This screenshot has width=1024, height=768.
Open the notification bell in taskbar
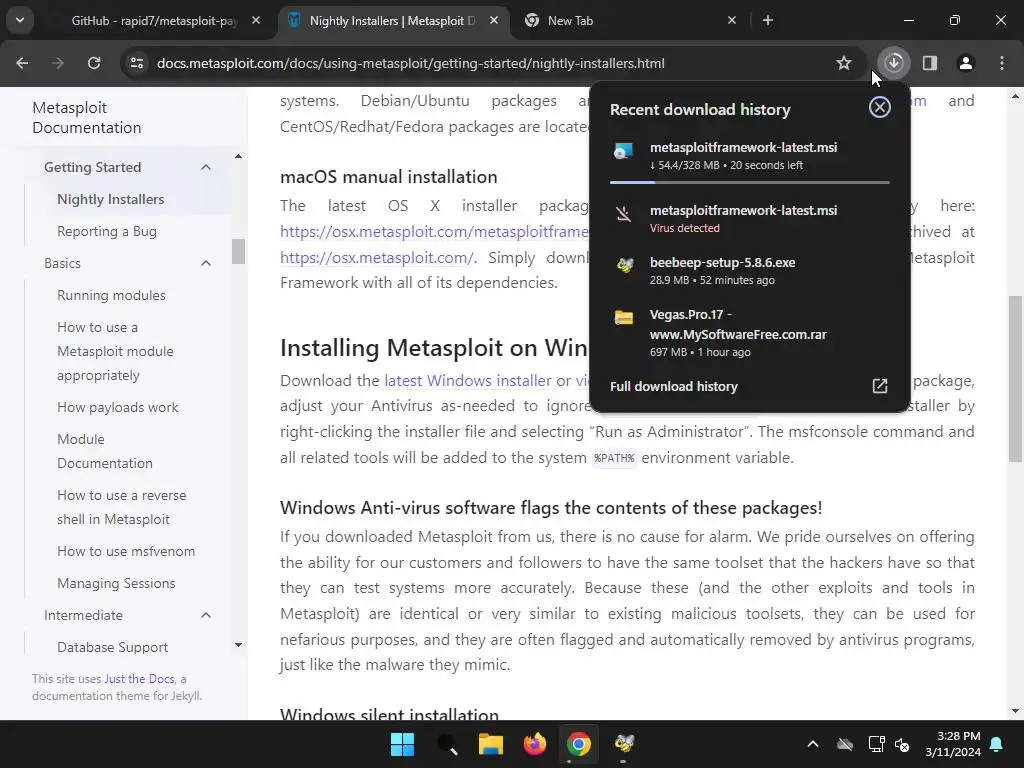(x=997, y=744)
